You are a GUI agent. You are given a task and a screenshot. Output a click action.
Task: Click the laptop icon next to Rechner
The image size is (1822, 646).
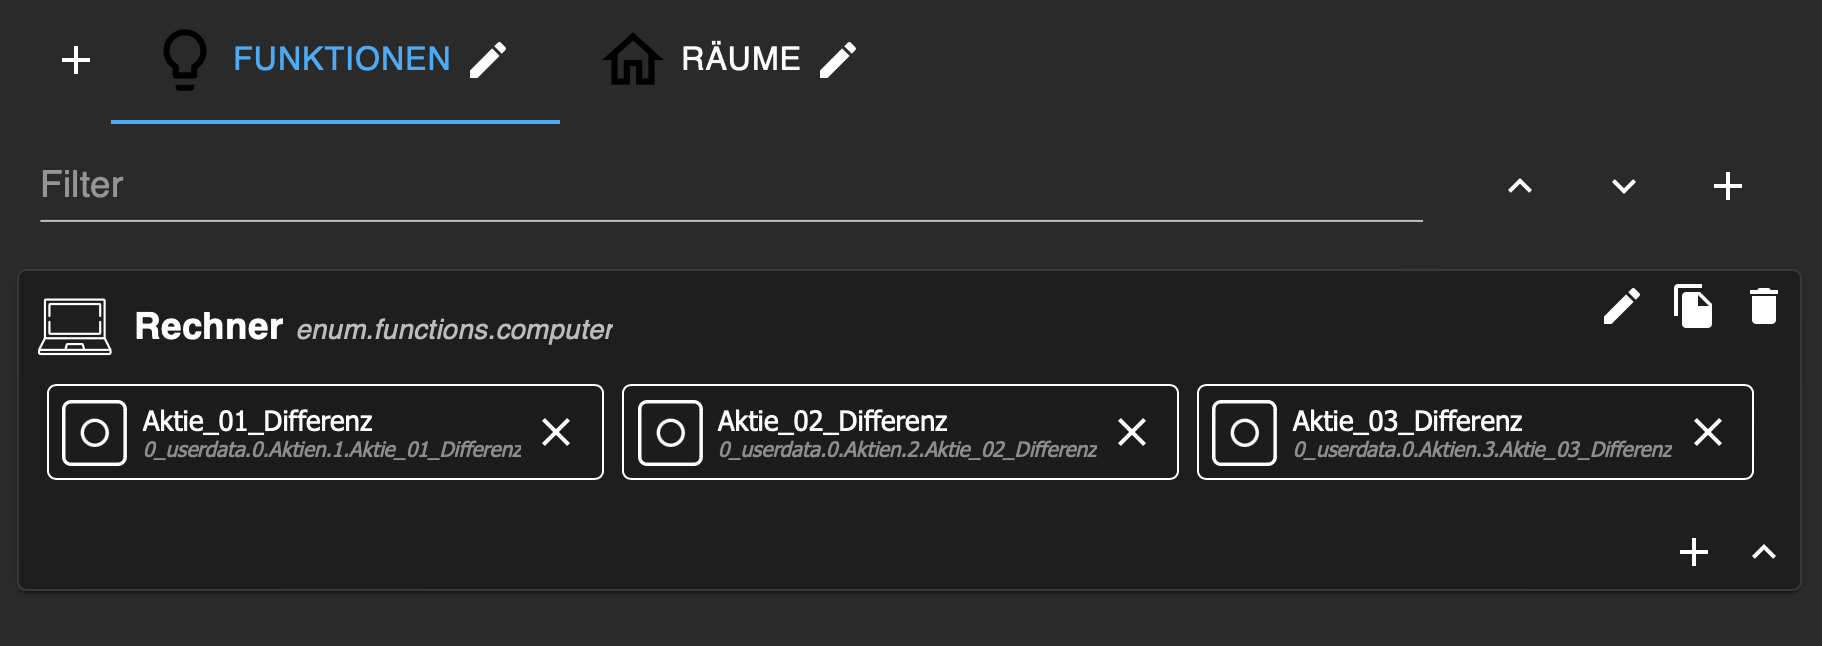(75, 326)
